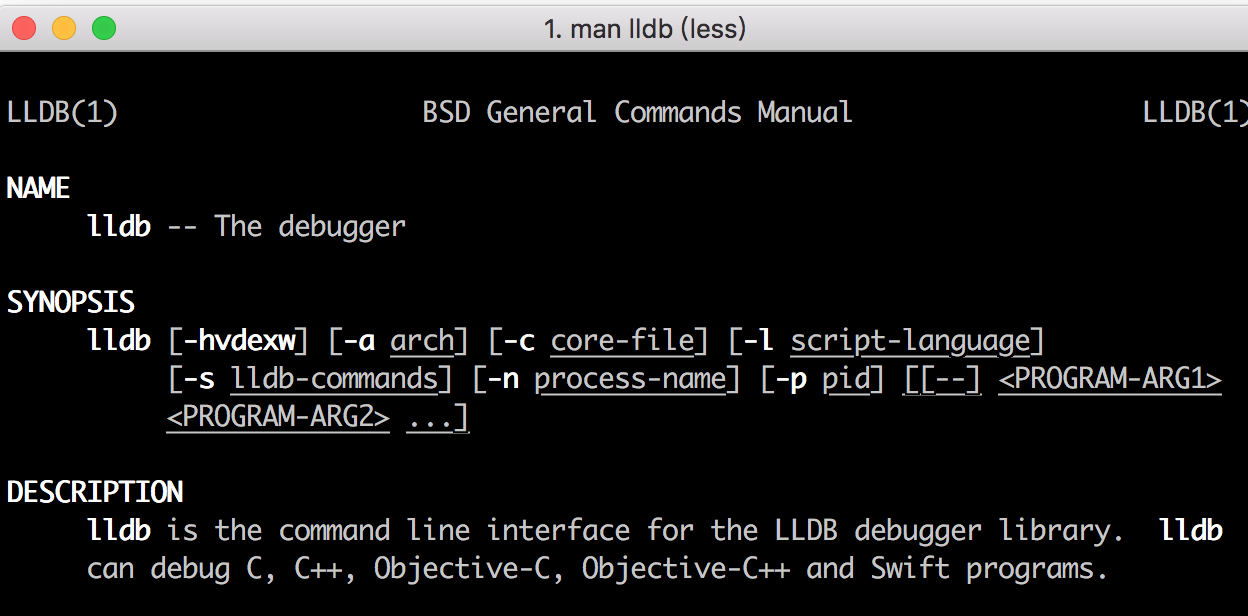Select the underlined 'arch' argument
The width and height of the screenshot is (1248, 616).
(x=422, y=340)
